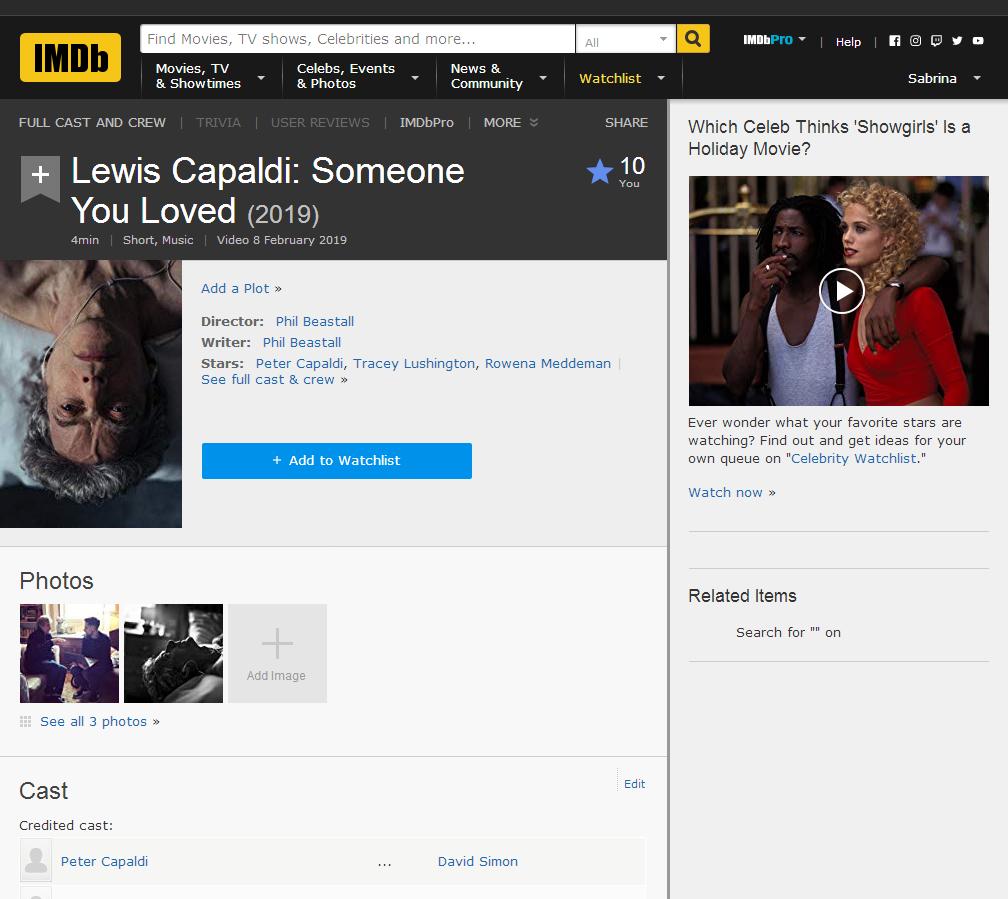Image resolution: width=1008 pixels, height=899 pixels.
Task: Open IMDb's YouTube icon
Action: 978,41
